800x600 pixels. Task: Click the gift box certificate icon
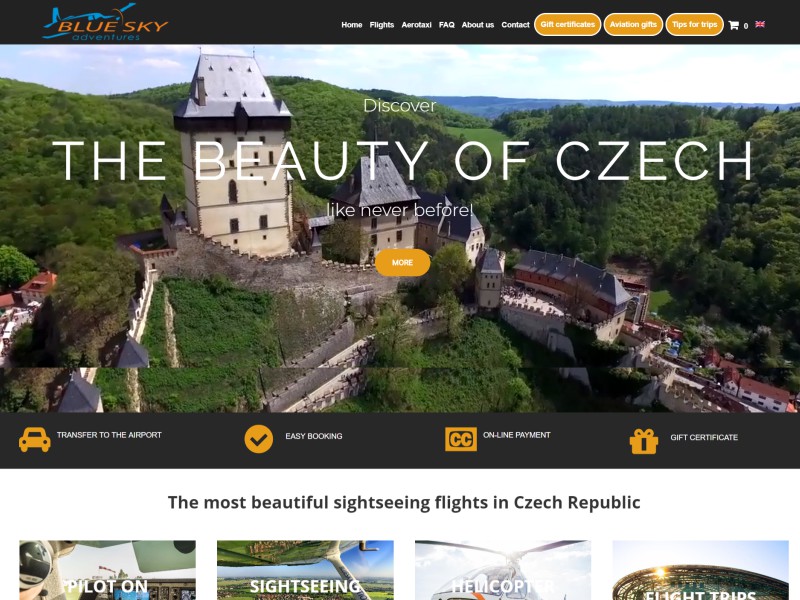[x=644, y=441]
